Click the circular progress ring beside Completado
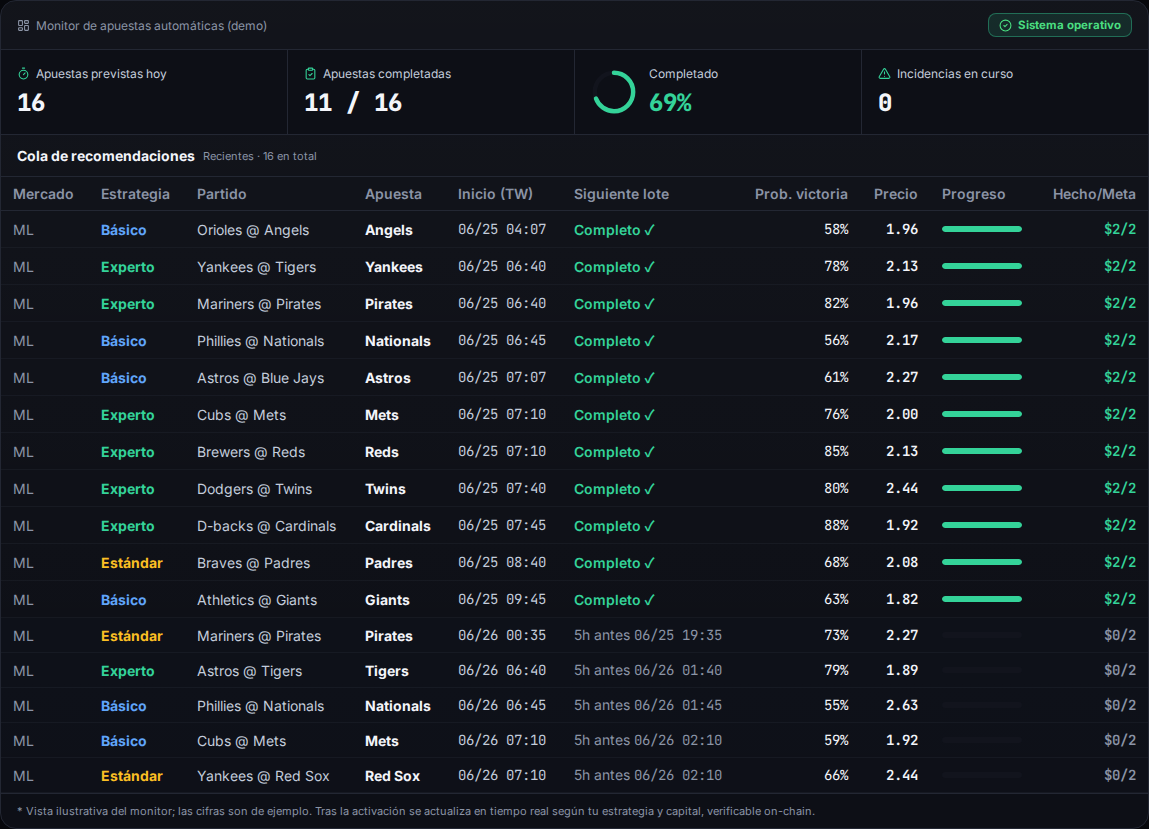Image resolution: width=1149 pixels, height=829 pixels. point(613,92)
